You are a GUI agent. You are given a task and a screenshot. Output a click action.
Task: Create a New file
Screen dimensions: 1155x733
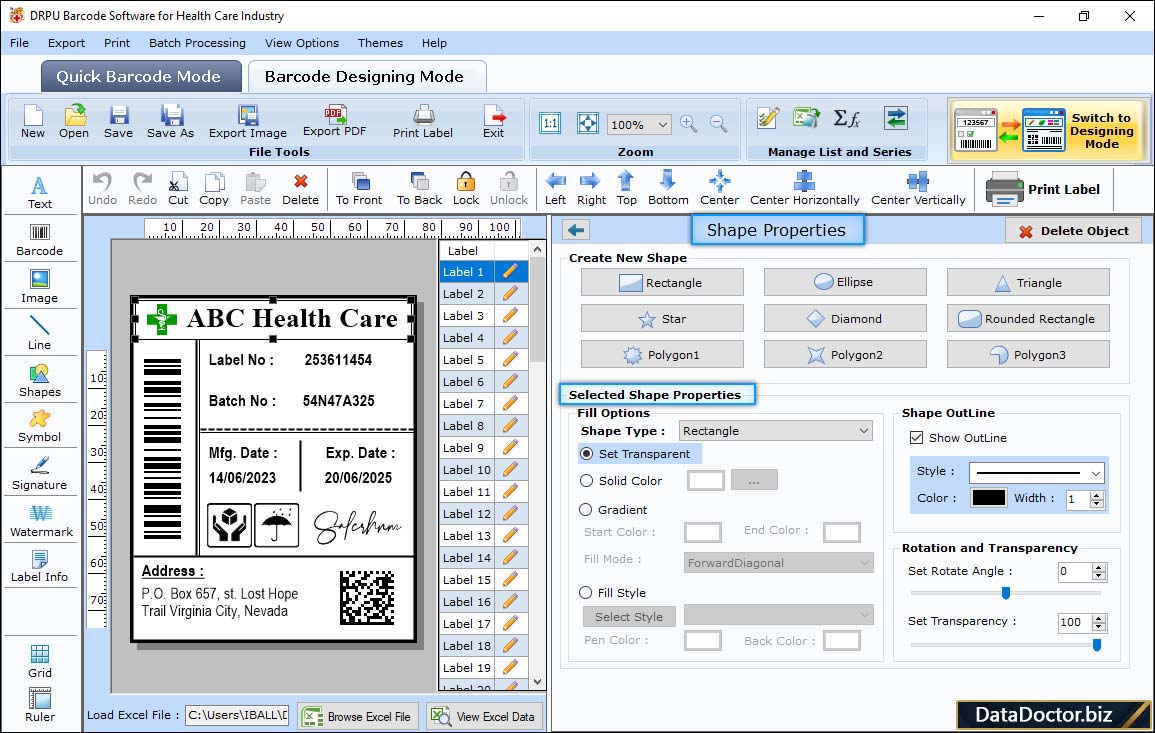pyautogui.click(x=33, y=122)
